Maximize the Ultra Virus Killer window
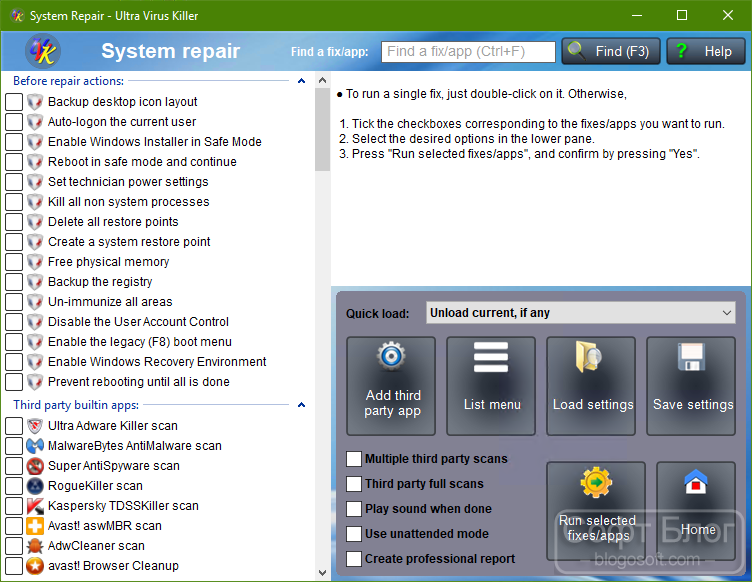 pos(682,15)
